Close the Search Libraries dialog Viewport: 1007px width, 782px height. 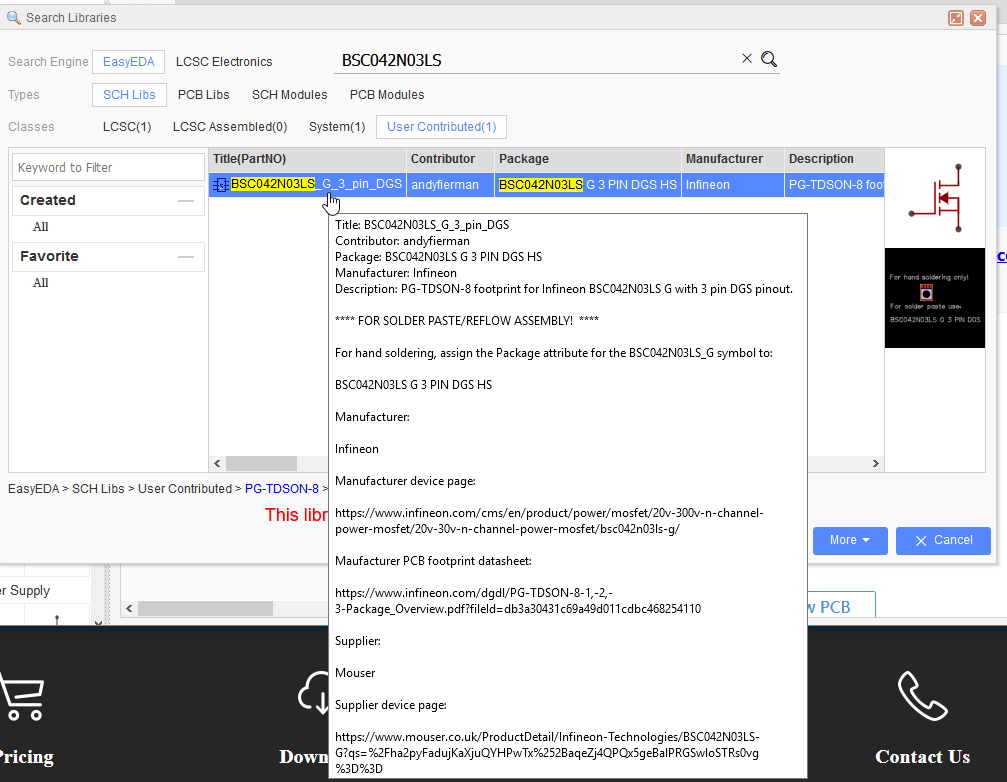coord(978,18)
